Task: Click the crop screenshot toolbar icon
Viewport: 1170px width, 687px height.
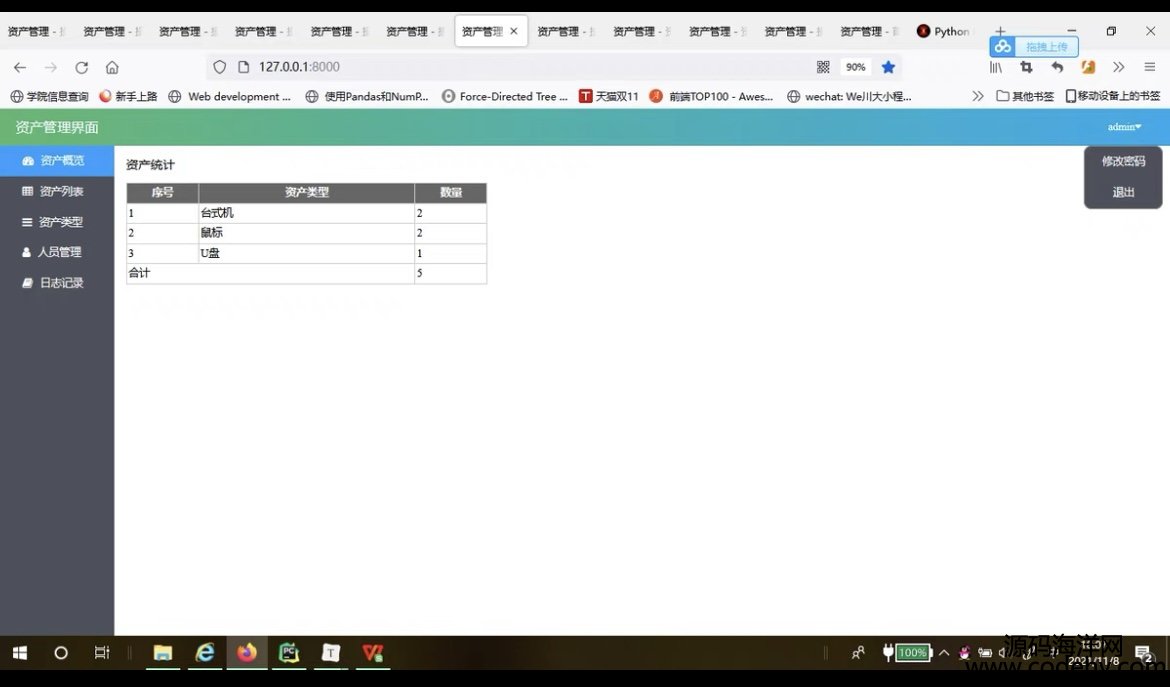Action: coord(1027,67)
